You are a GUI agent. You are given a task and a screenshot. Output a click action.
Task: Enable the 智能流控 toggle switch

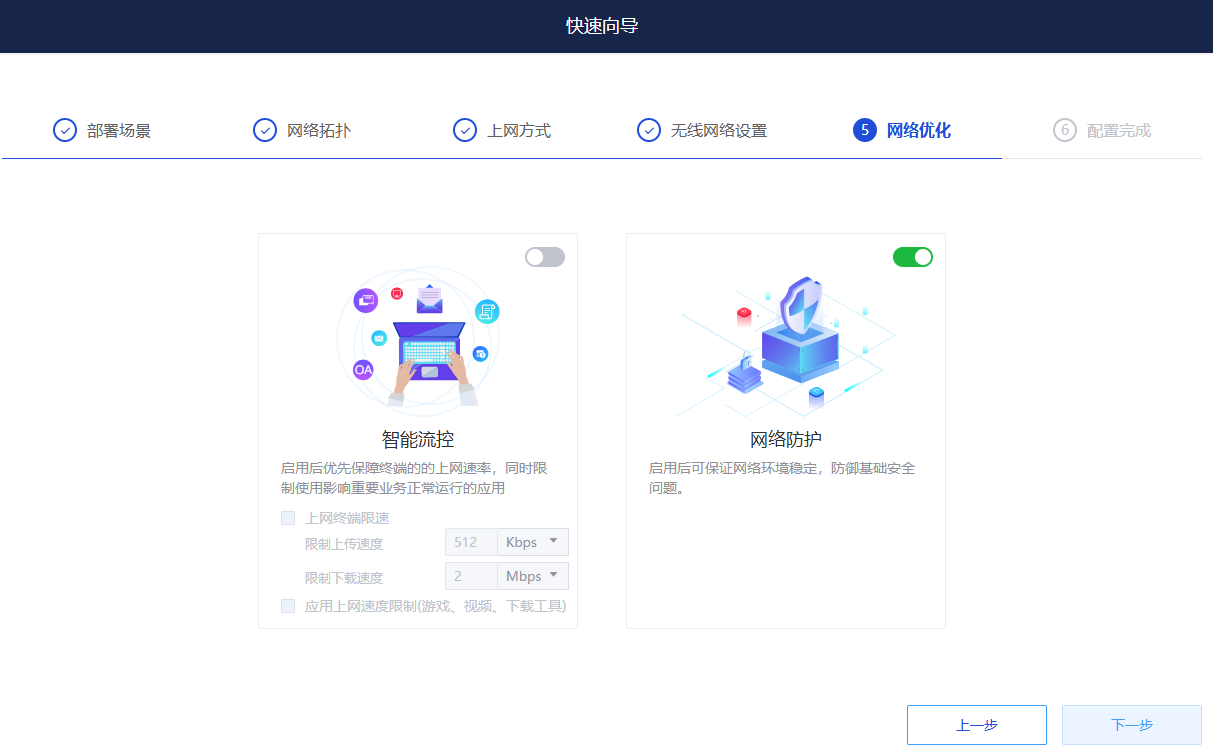(545, 257)
